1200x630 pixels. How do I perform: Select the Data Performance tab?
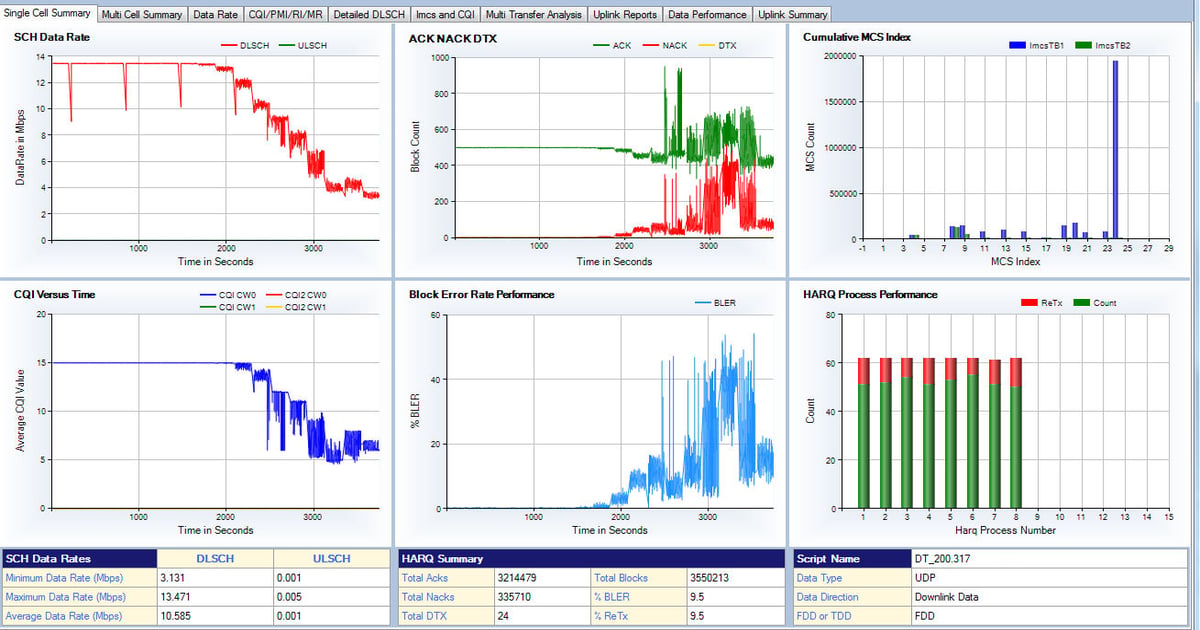click(707, 14)
